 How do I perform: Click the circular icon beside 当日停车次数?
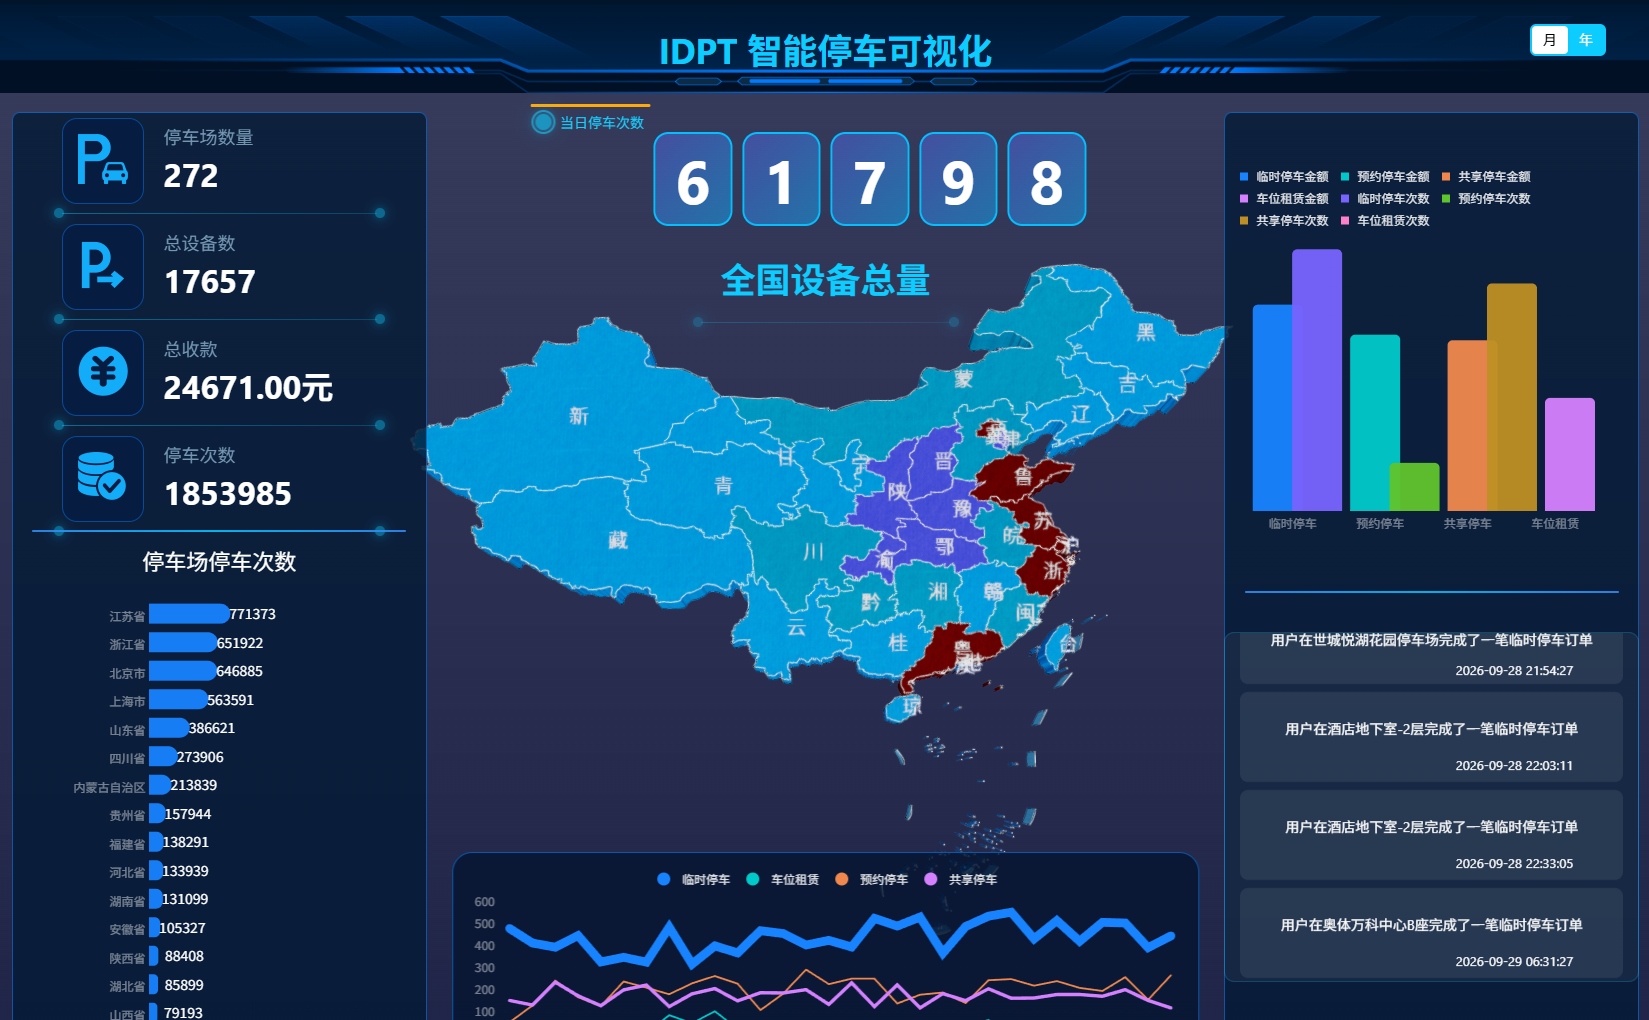(543, 123)
